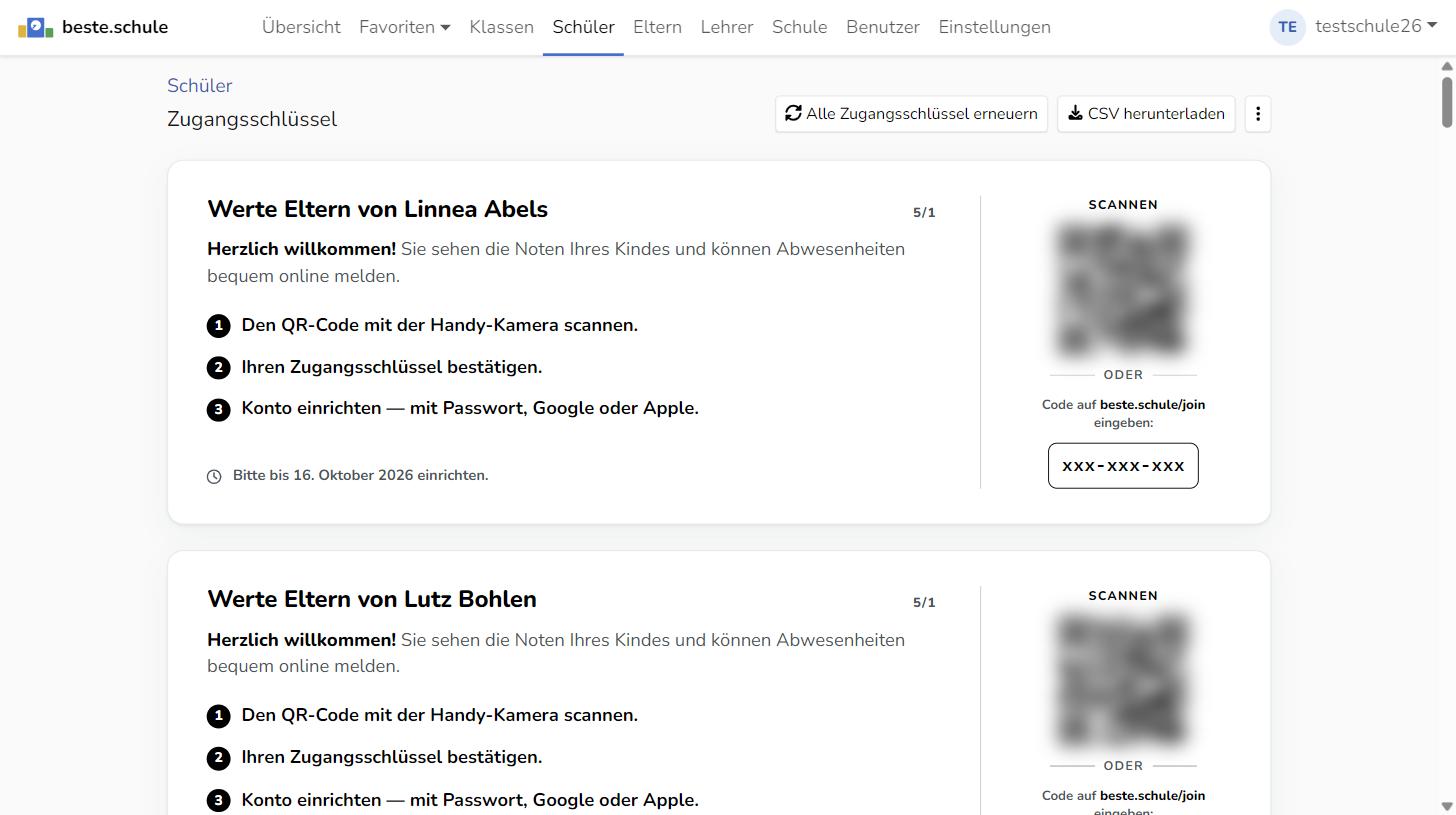Viewport: 1456px width, 815px height.
Task: Click the 5/1 class label in Linnea Abels' card
Action: click(924, 213)
